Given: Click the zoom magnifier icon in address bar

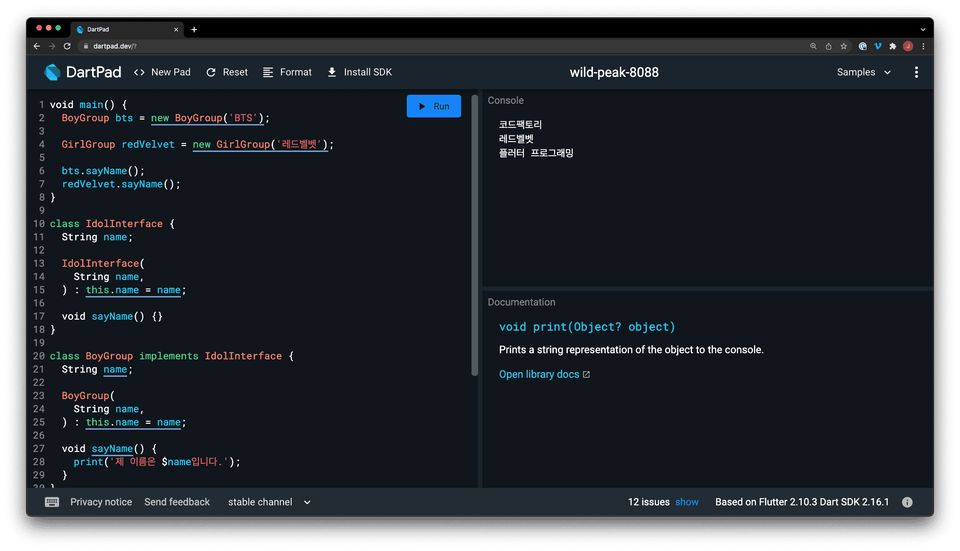Looking at the screenshot, I should [813, 46].
